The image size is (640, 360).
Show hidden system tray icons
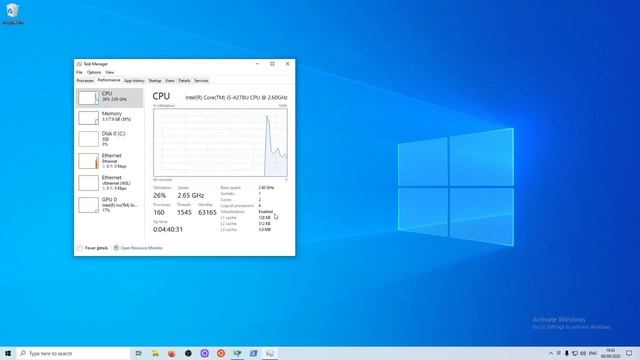tap(551, 353)
